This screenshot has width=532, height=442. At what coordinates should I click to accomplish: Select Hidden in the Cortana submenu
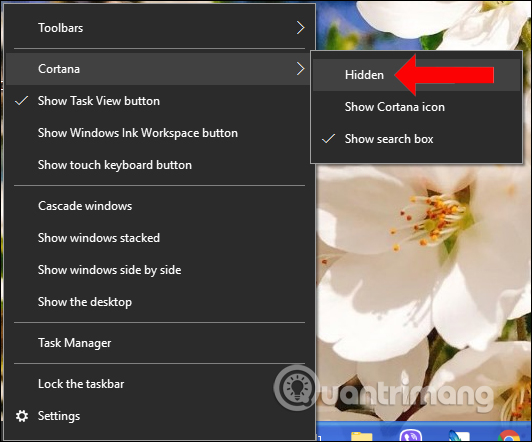tap(416, 75)
